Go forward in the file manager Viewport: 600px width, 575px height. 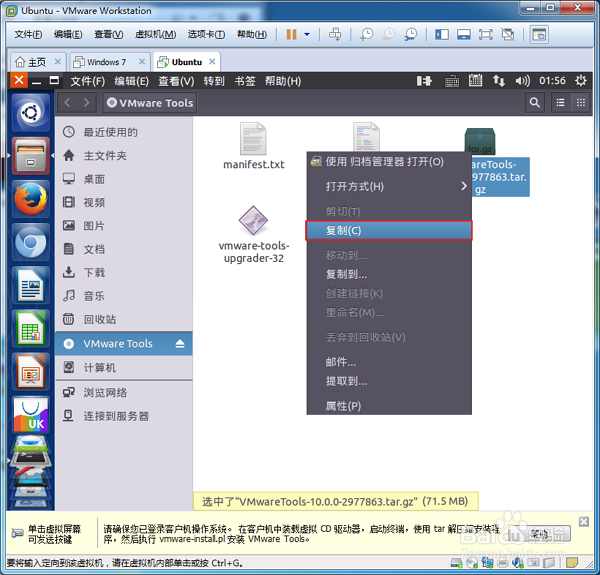click(x=86, y=103)
